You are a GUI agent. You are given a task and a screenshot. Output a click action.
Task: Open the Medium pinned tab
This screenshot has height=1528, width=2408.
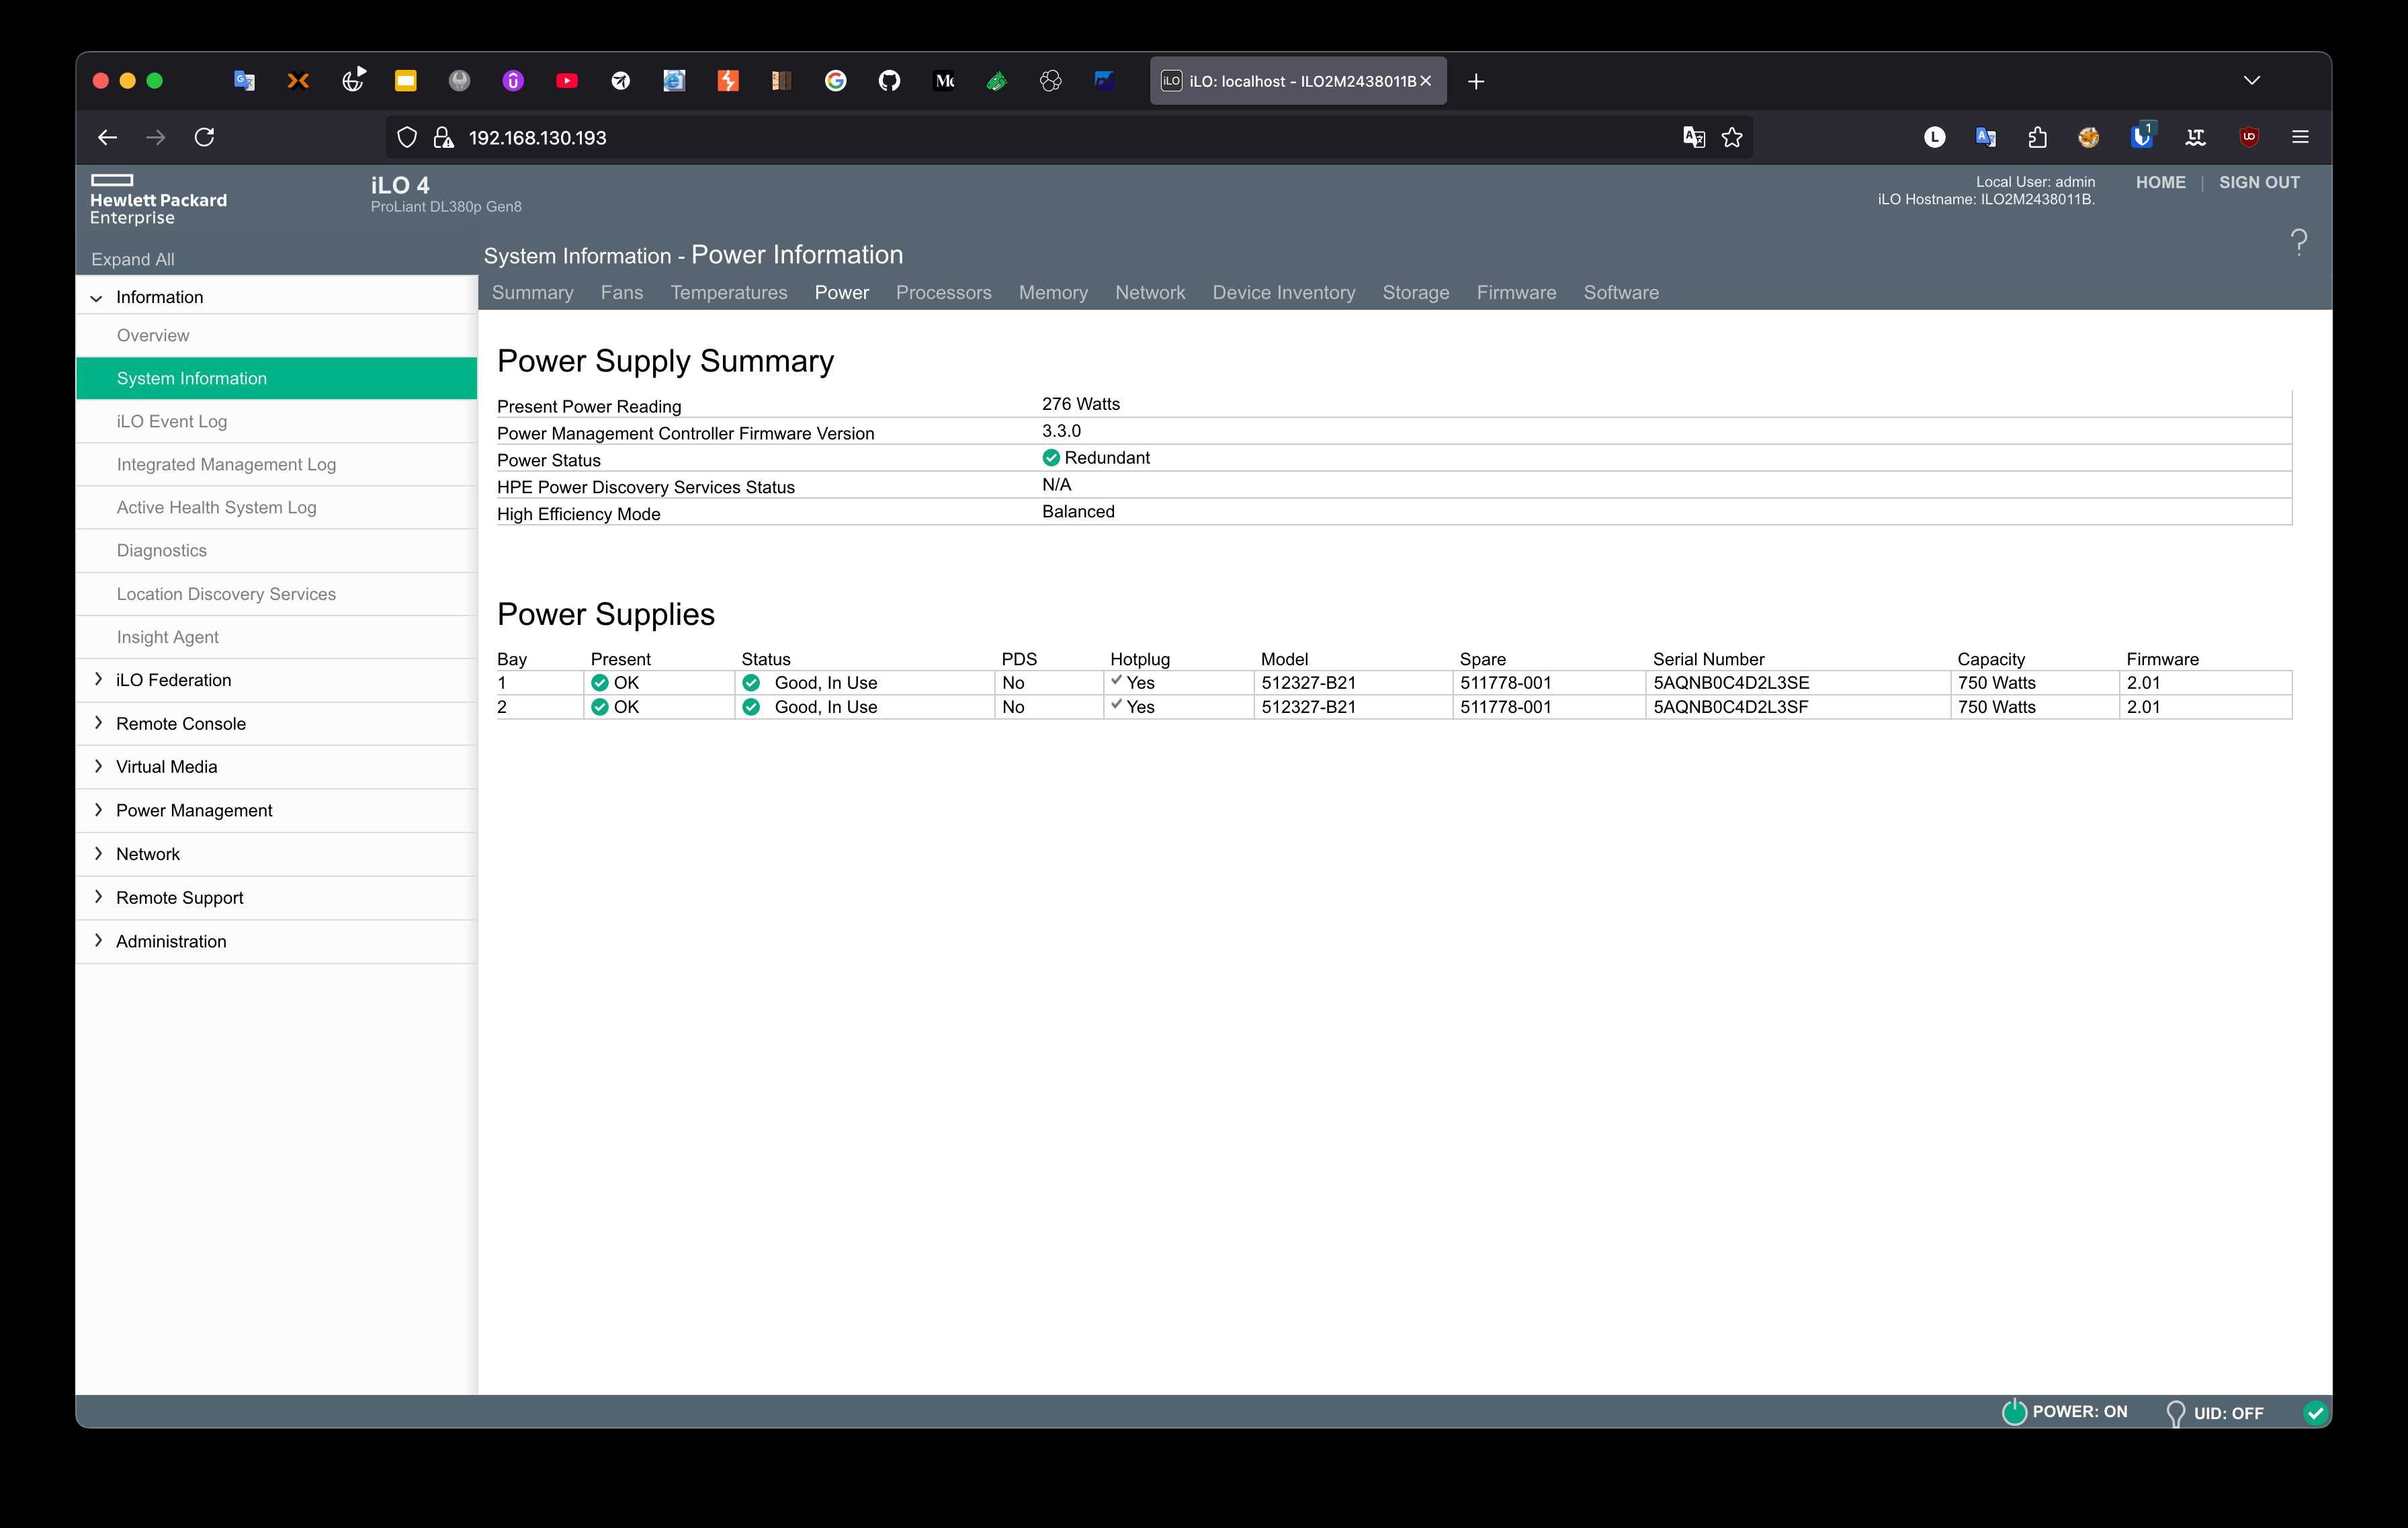944,81
